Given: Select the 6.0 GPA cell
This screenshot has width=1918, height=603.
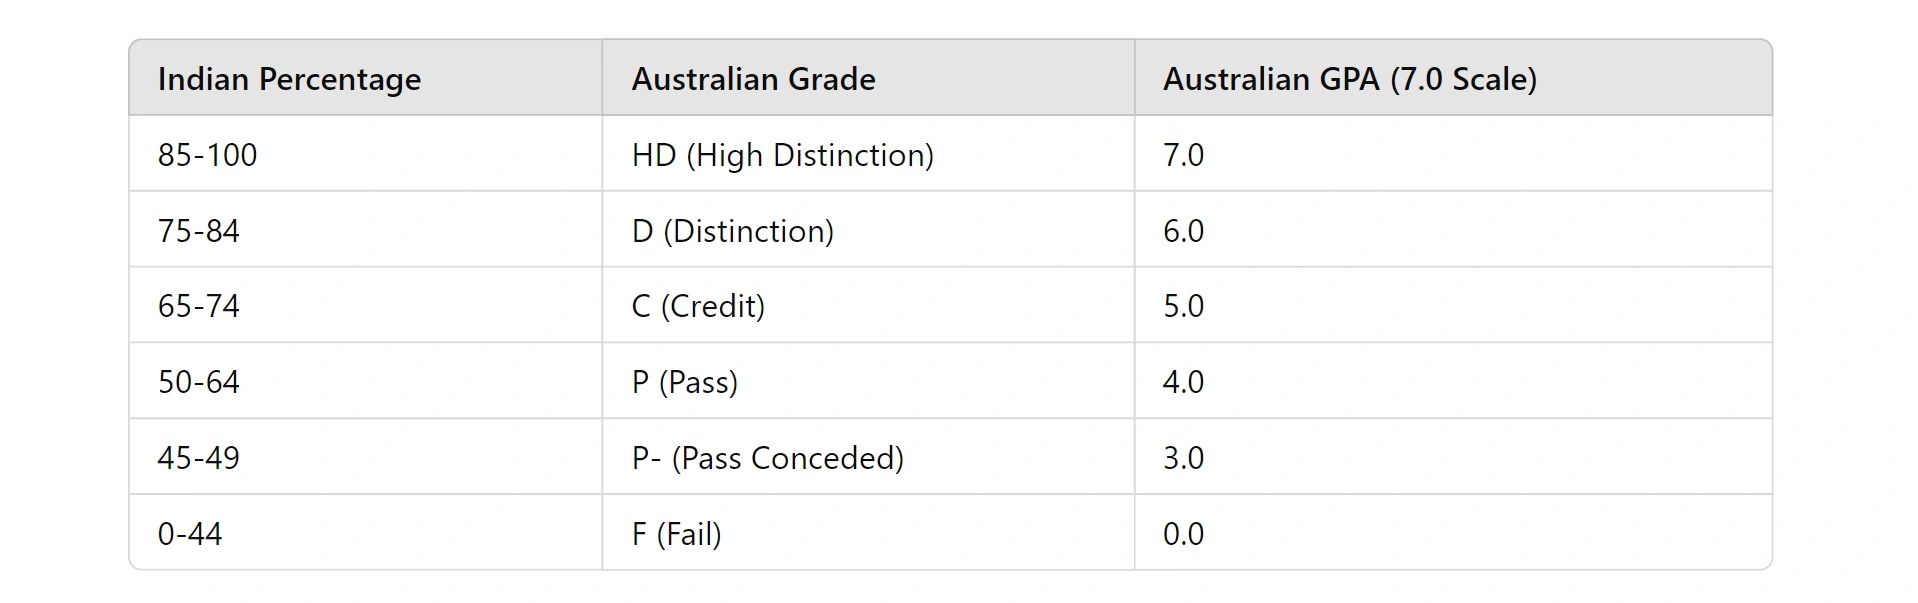Looking at the screenshot, I should pos(1183,231).
